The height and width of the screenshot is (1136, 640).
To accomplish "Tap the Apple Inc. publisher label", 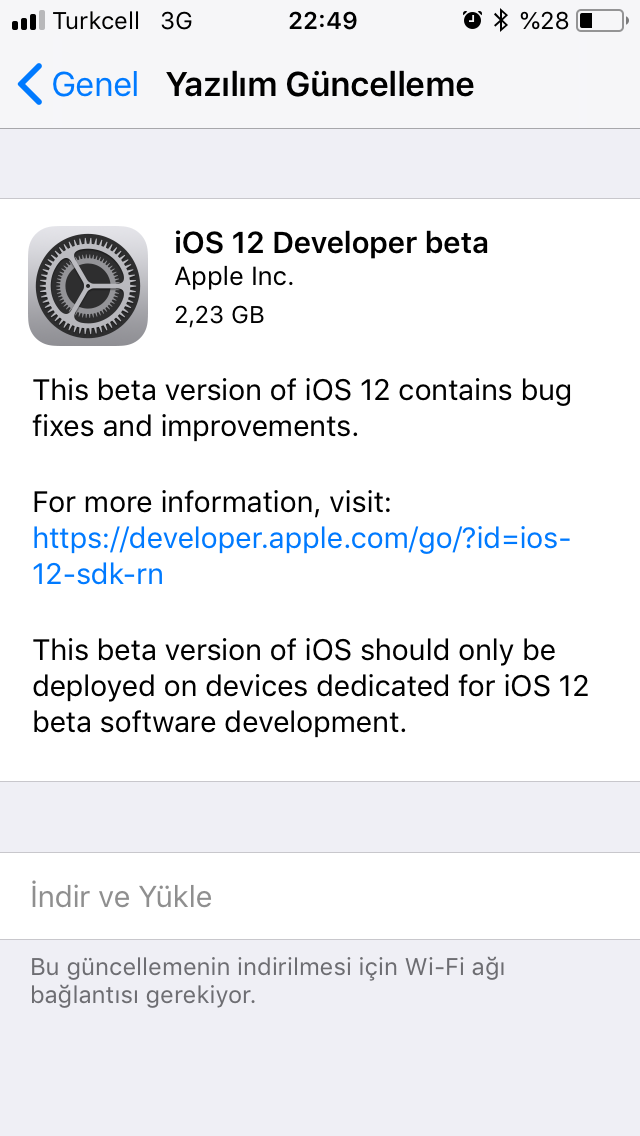I will coord(234,277).
